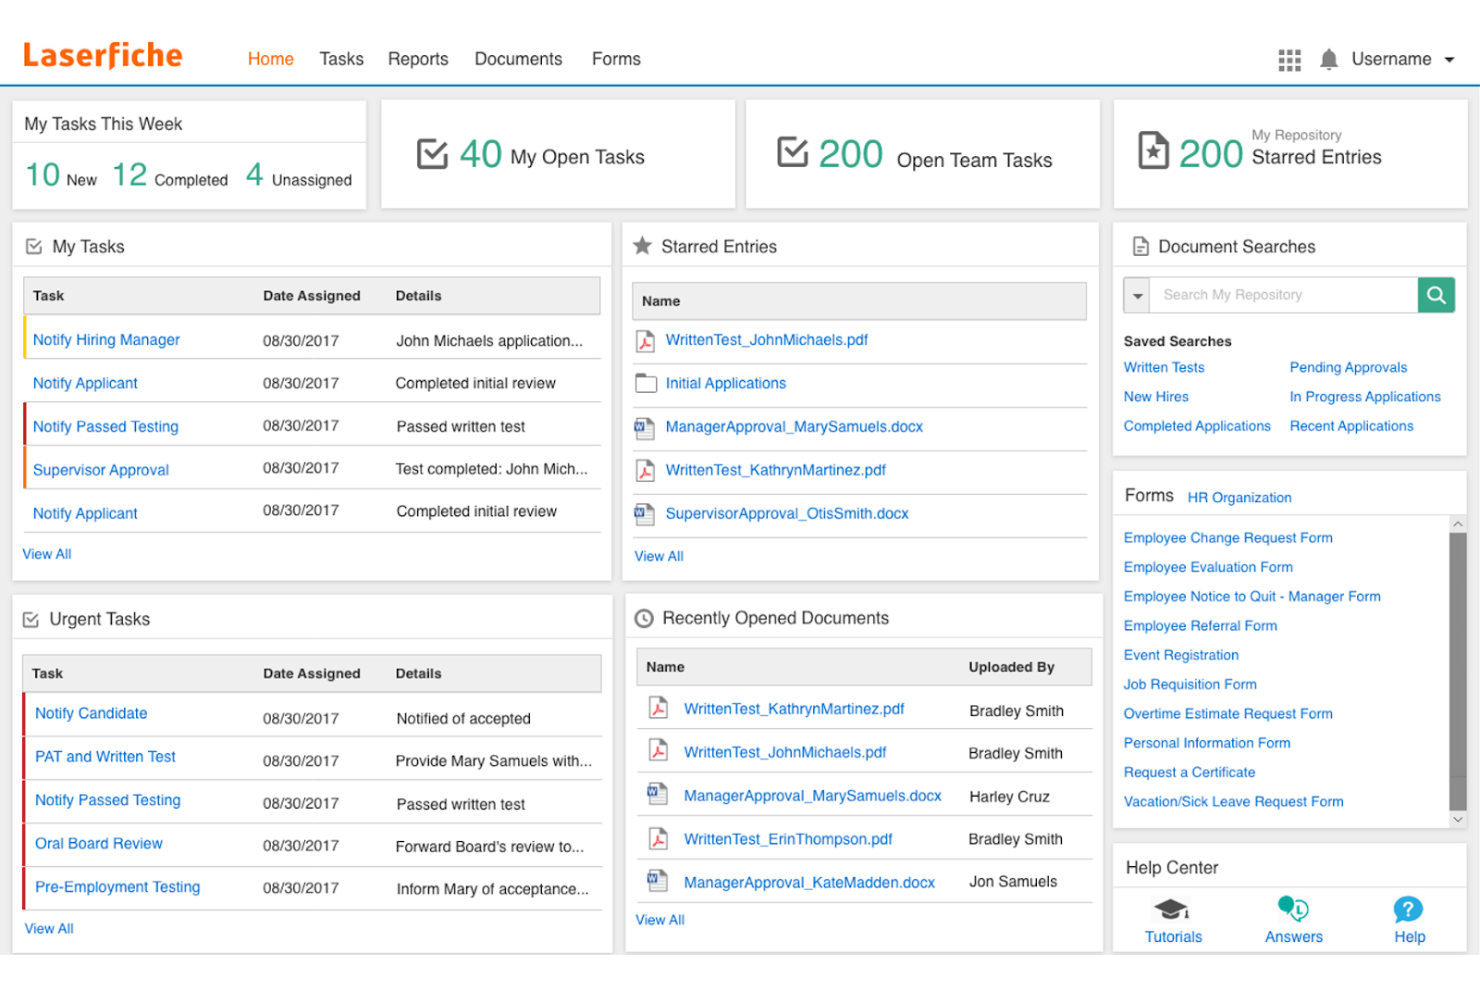Viewport: 1480px width, 987px height.
Task: Open the Employee Evaluation Form
Action: click(1208, 567)
